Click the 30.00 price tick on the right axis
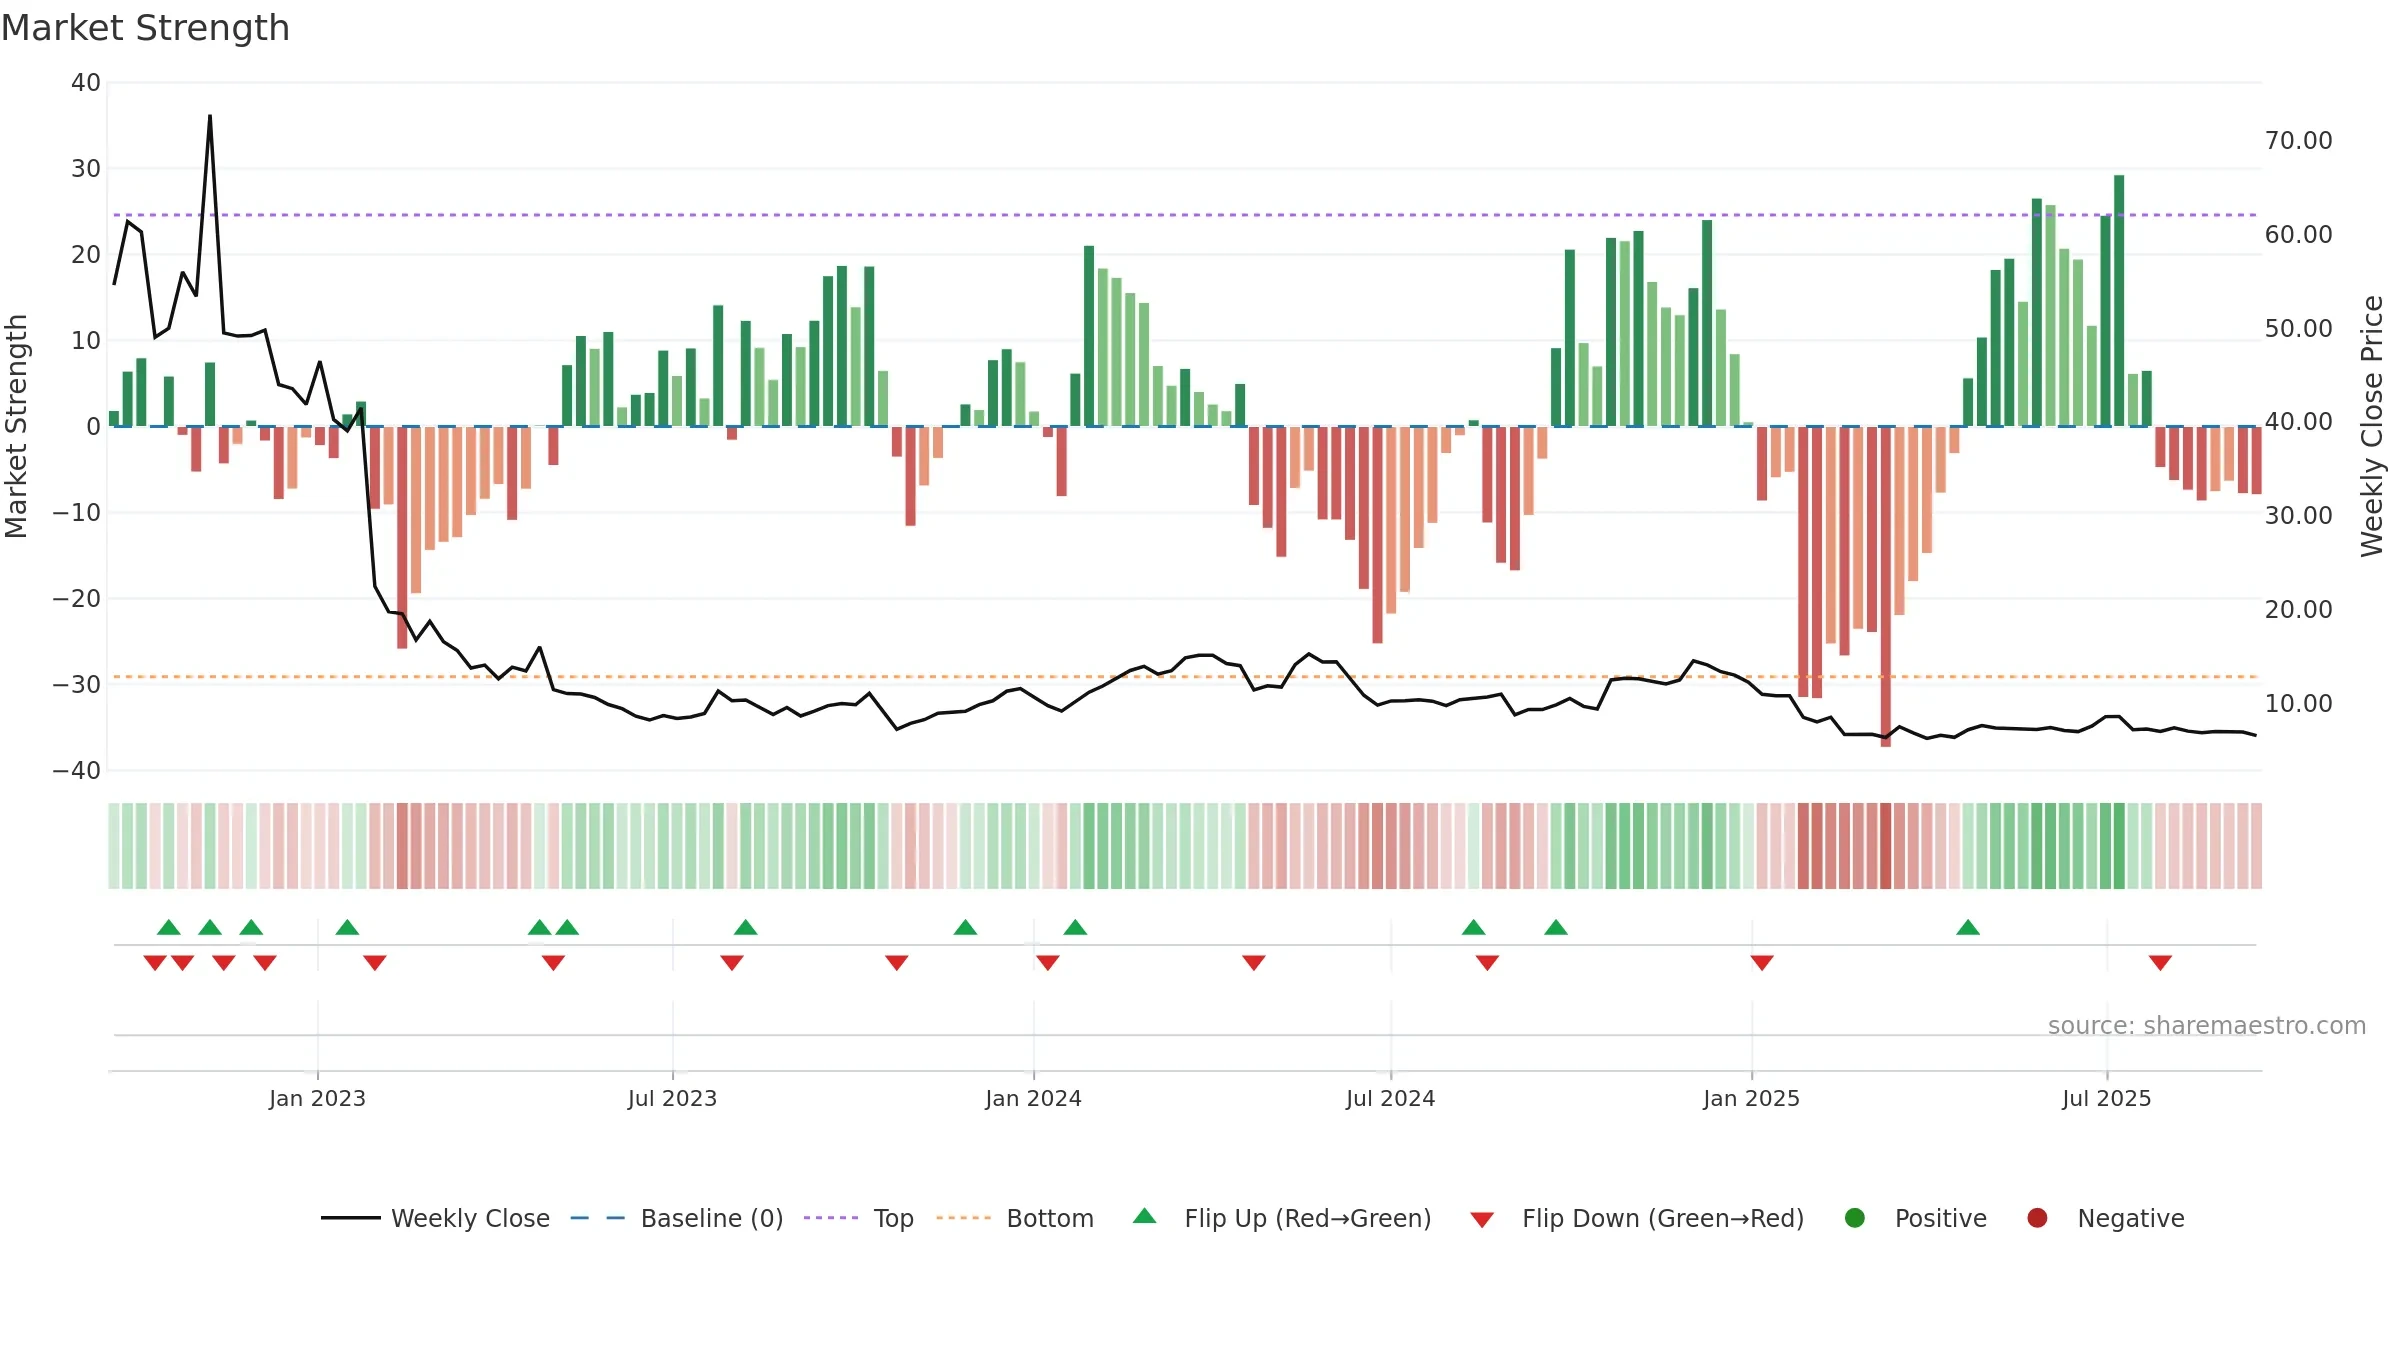Image resolution: width=2400 pixels, height=1350 pixels. coord(2298,516)
